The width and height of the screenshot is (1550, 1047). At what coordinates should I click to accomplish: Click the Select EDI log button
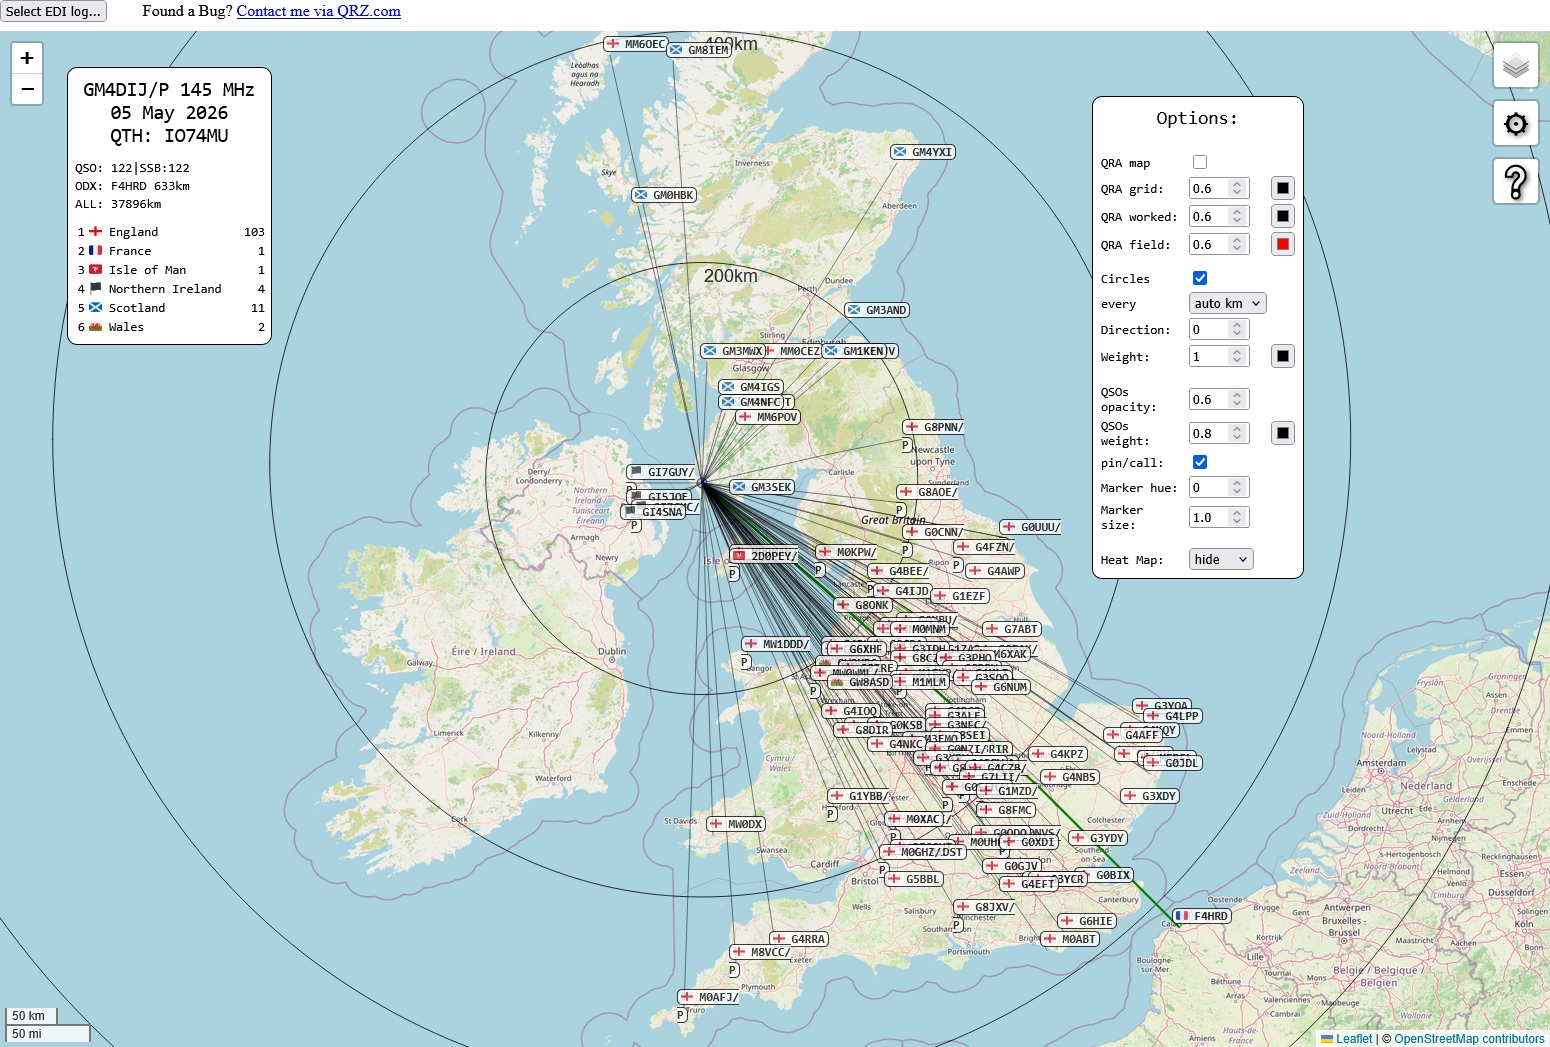(53, 12)
